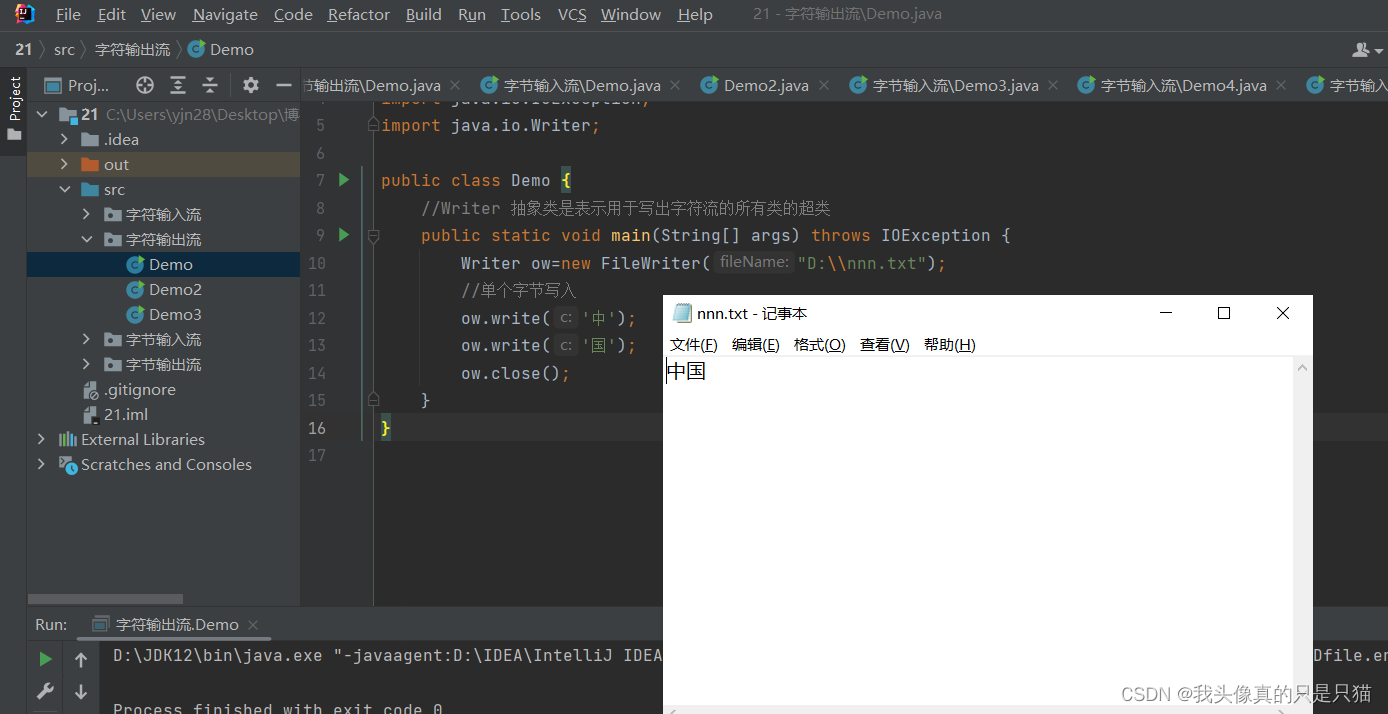Click the wrench icon in Run panel

point(45,691)
